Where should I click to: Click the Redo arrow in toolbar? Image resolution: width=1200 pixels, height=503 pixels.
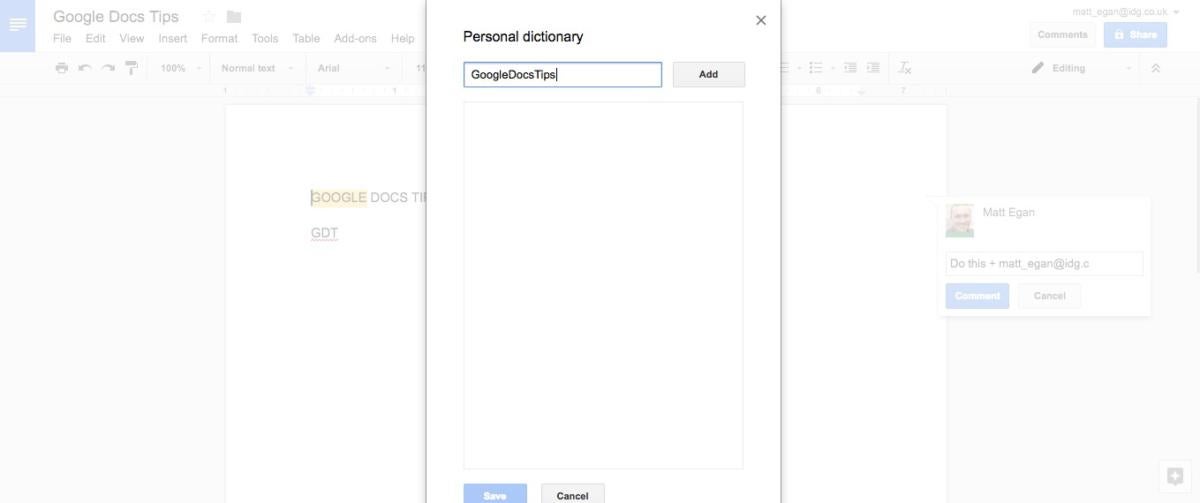click(108, 68)
